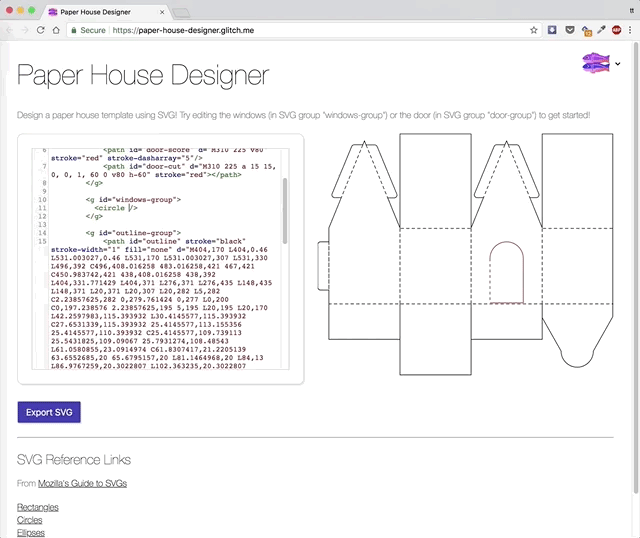The image size is (640, 538).
Task: Open the Chrome three-dot menu
Action: click(630, 30)
